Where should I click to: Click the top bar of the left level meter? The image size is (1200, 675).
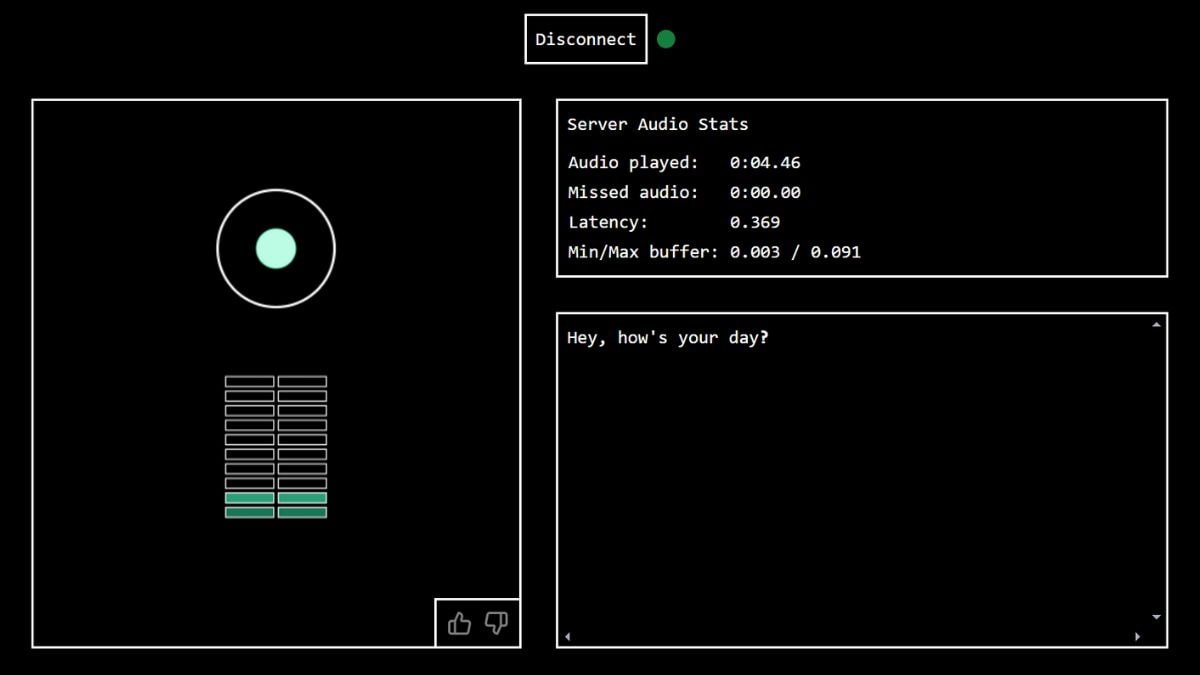250,381
